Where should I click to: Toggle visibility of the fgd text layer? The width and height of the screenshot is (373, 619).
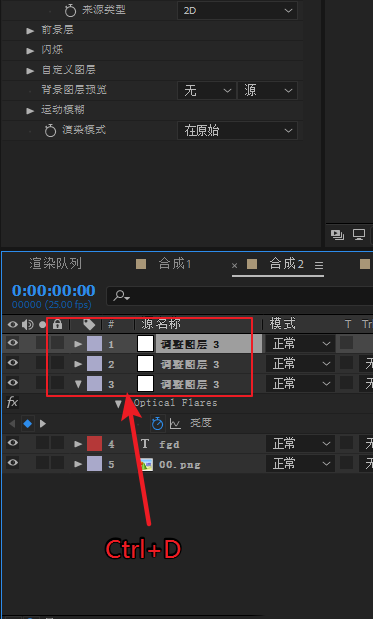click(x=13, y=443)
